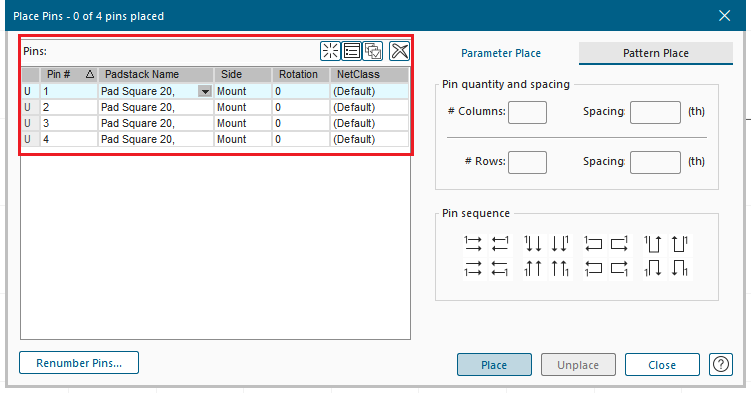Select pin number 2 cell
751x393 pixels.
(69, 107)
